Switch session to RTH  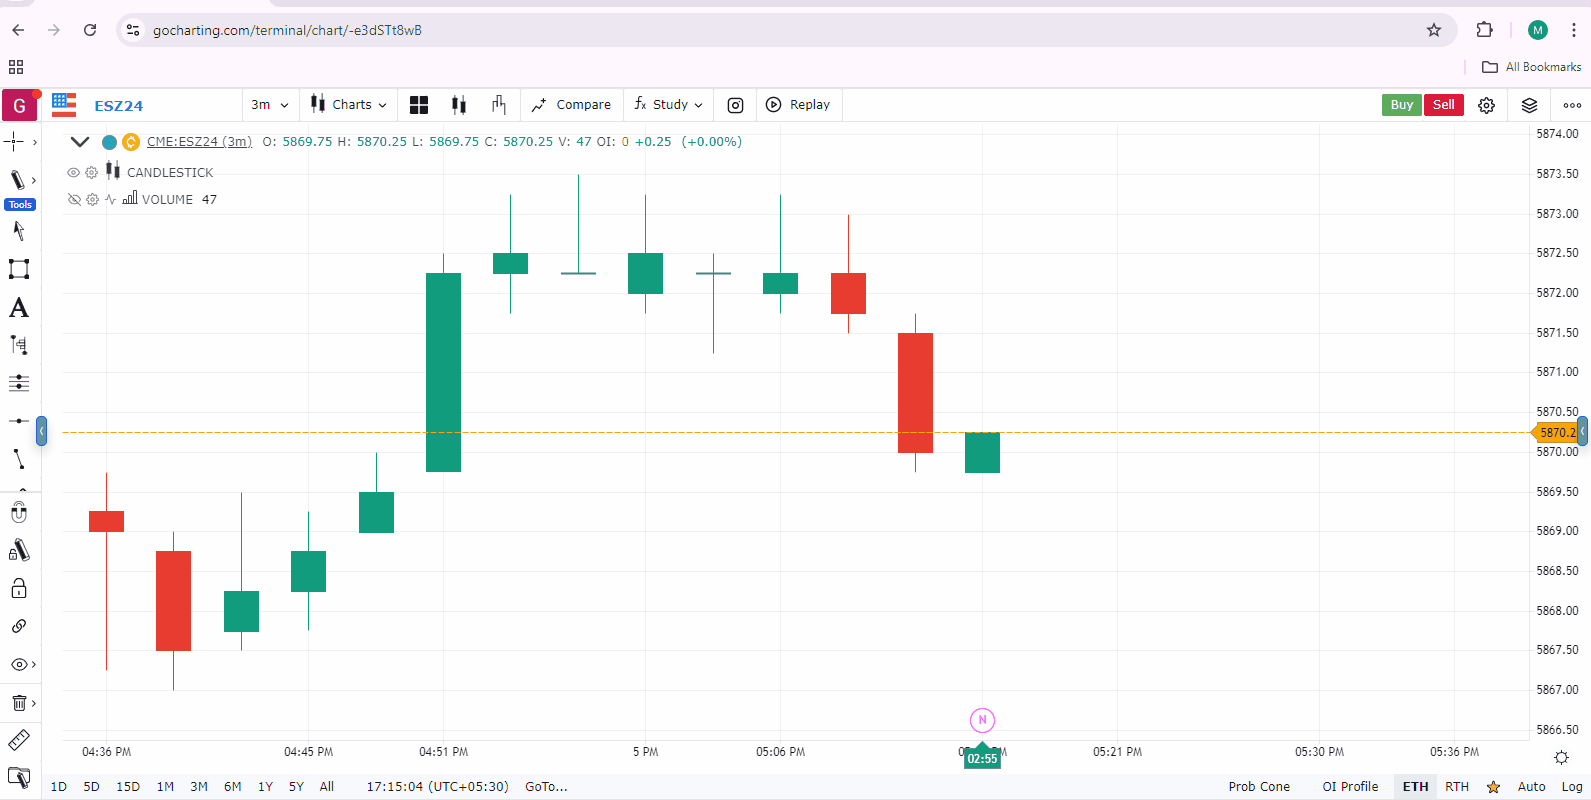coord(1457,787)
